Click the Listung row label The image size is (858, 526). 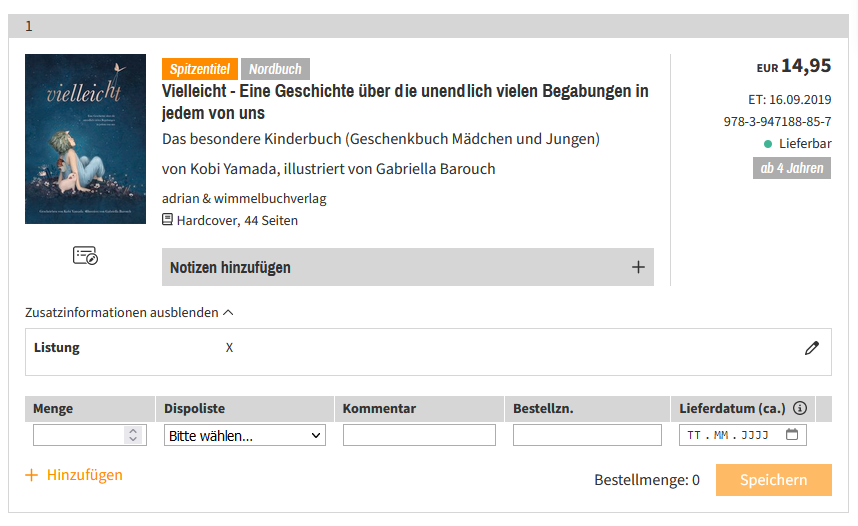(57, 348)
